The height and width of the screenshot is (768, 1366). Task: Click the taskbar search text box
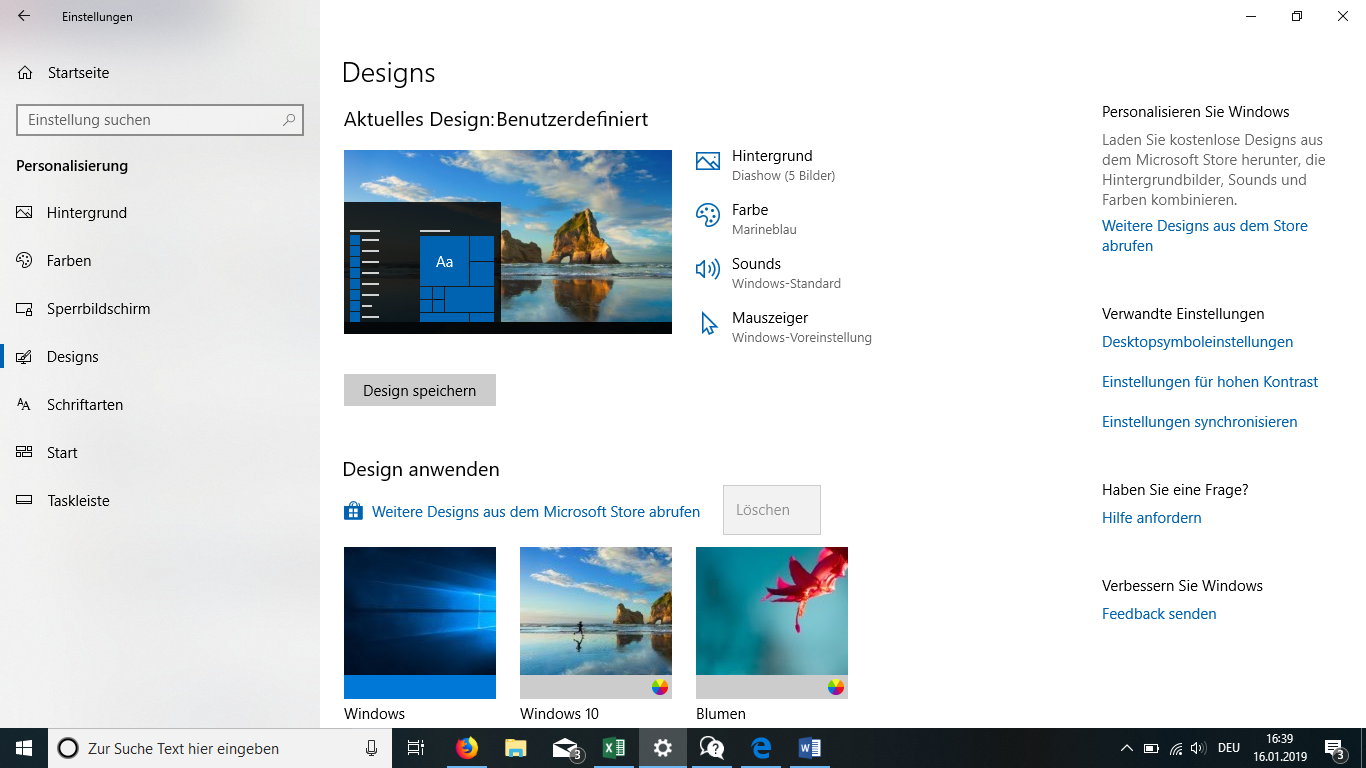(220, 748)
